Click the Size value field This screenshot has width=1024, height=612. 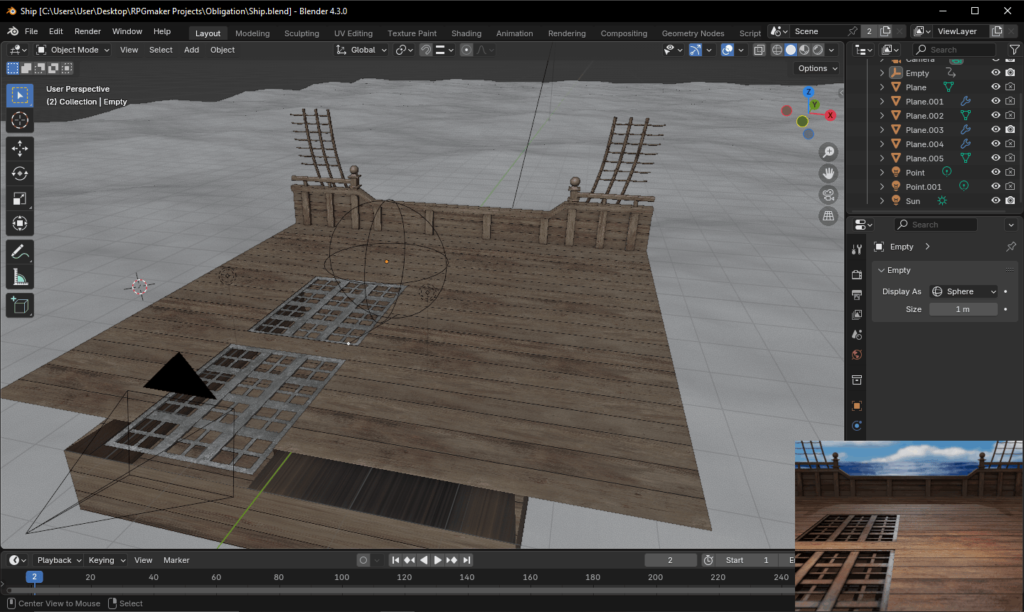pos(962,309)
